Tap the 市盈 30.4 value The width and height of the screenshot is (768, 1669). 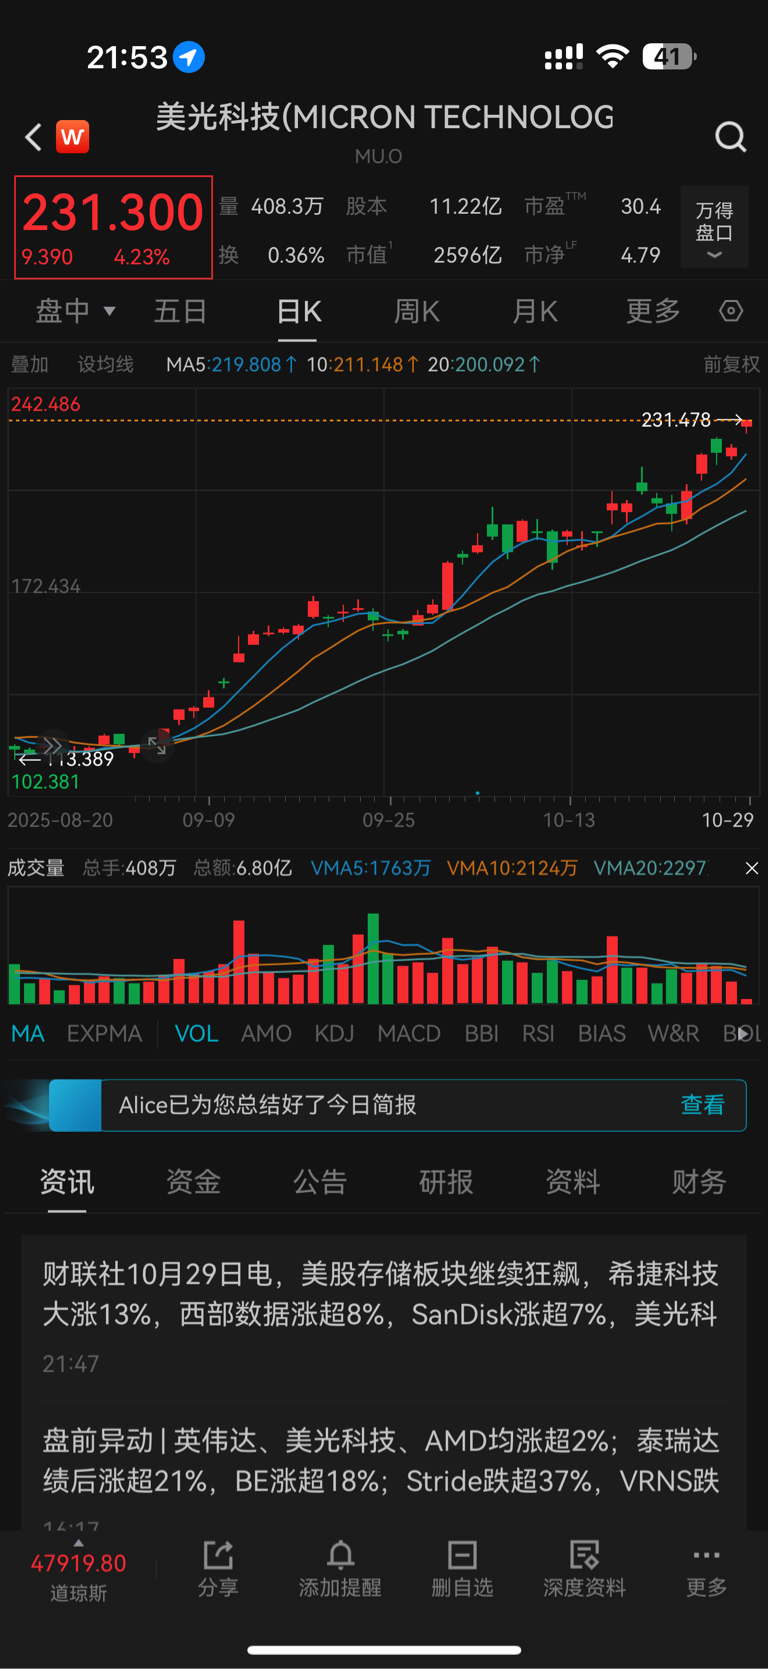(x=593, y=206)
